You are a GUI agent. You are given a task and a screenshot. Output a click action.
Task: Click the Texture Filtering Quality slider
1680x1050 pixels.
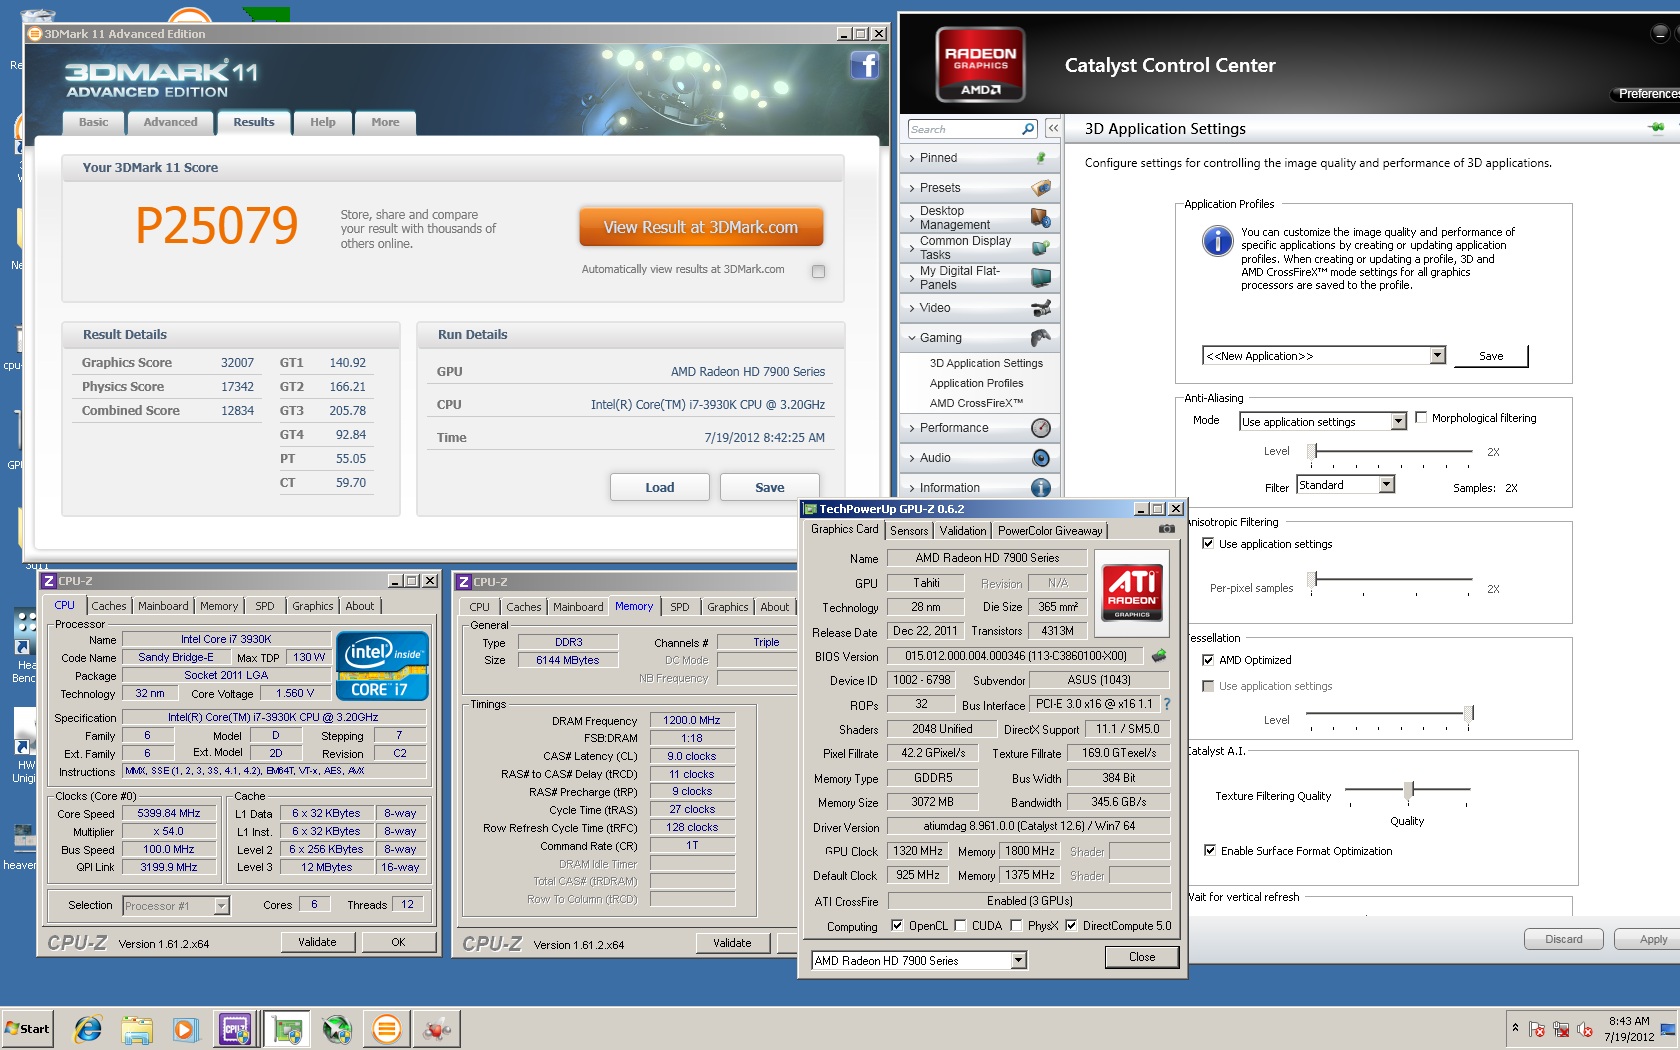click(x=1408, y=790)
